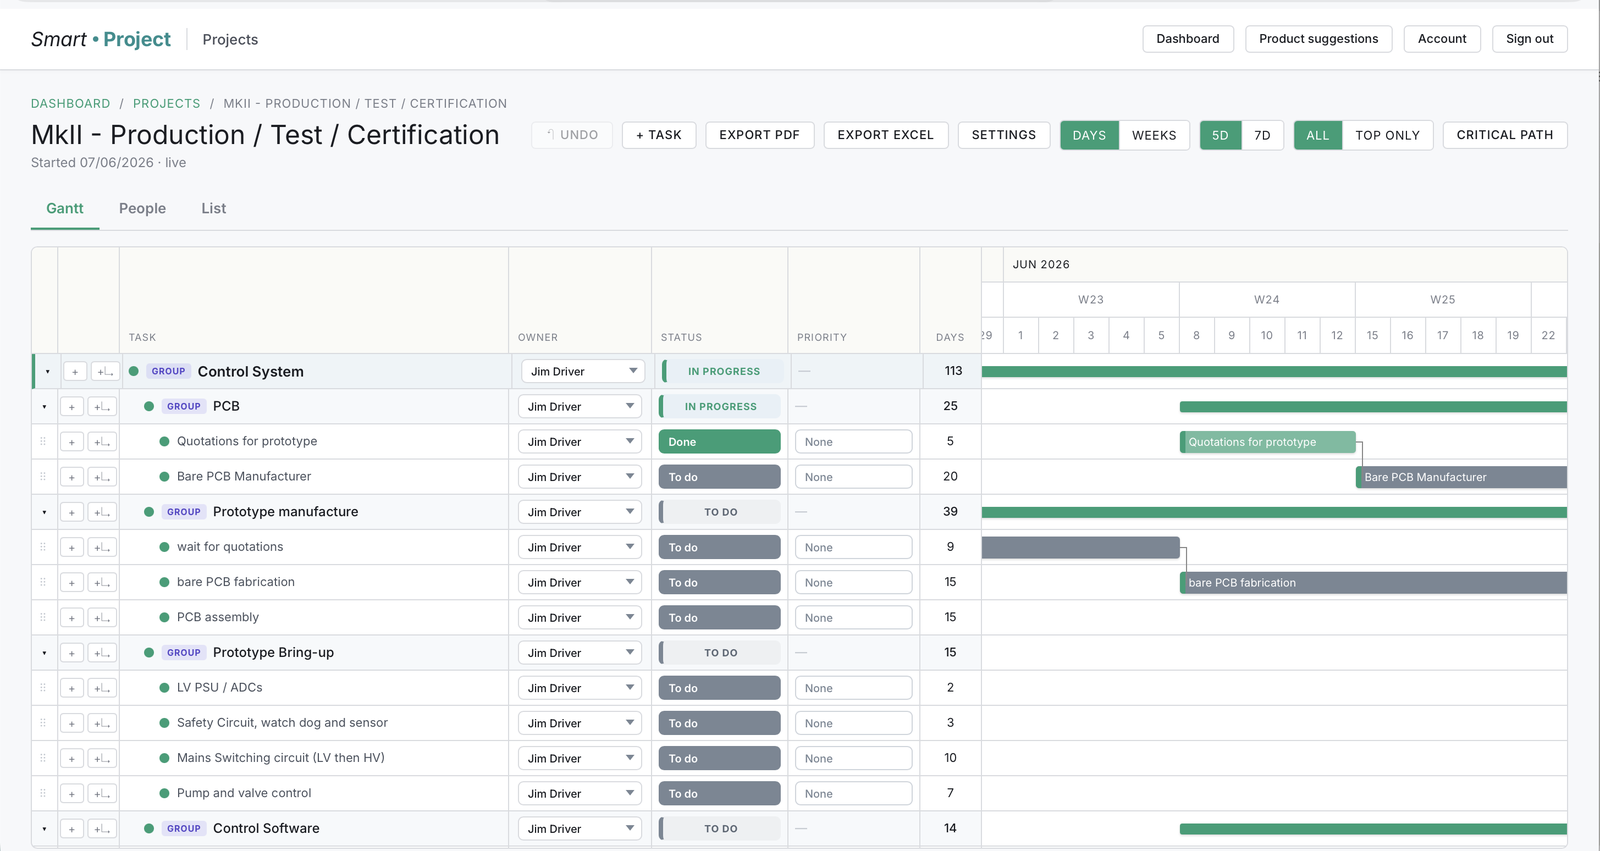The height and width of the screenshot is (851, 1600).
Task: Add subtask icon for Quotations for prototype
Action: coord(103,442)
